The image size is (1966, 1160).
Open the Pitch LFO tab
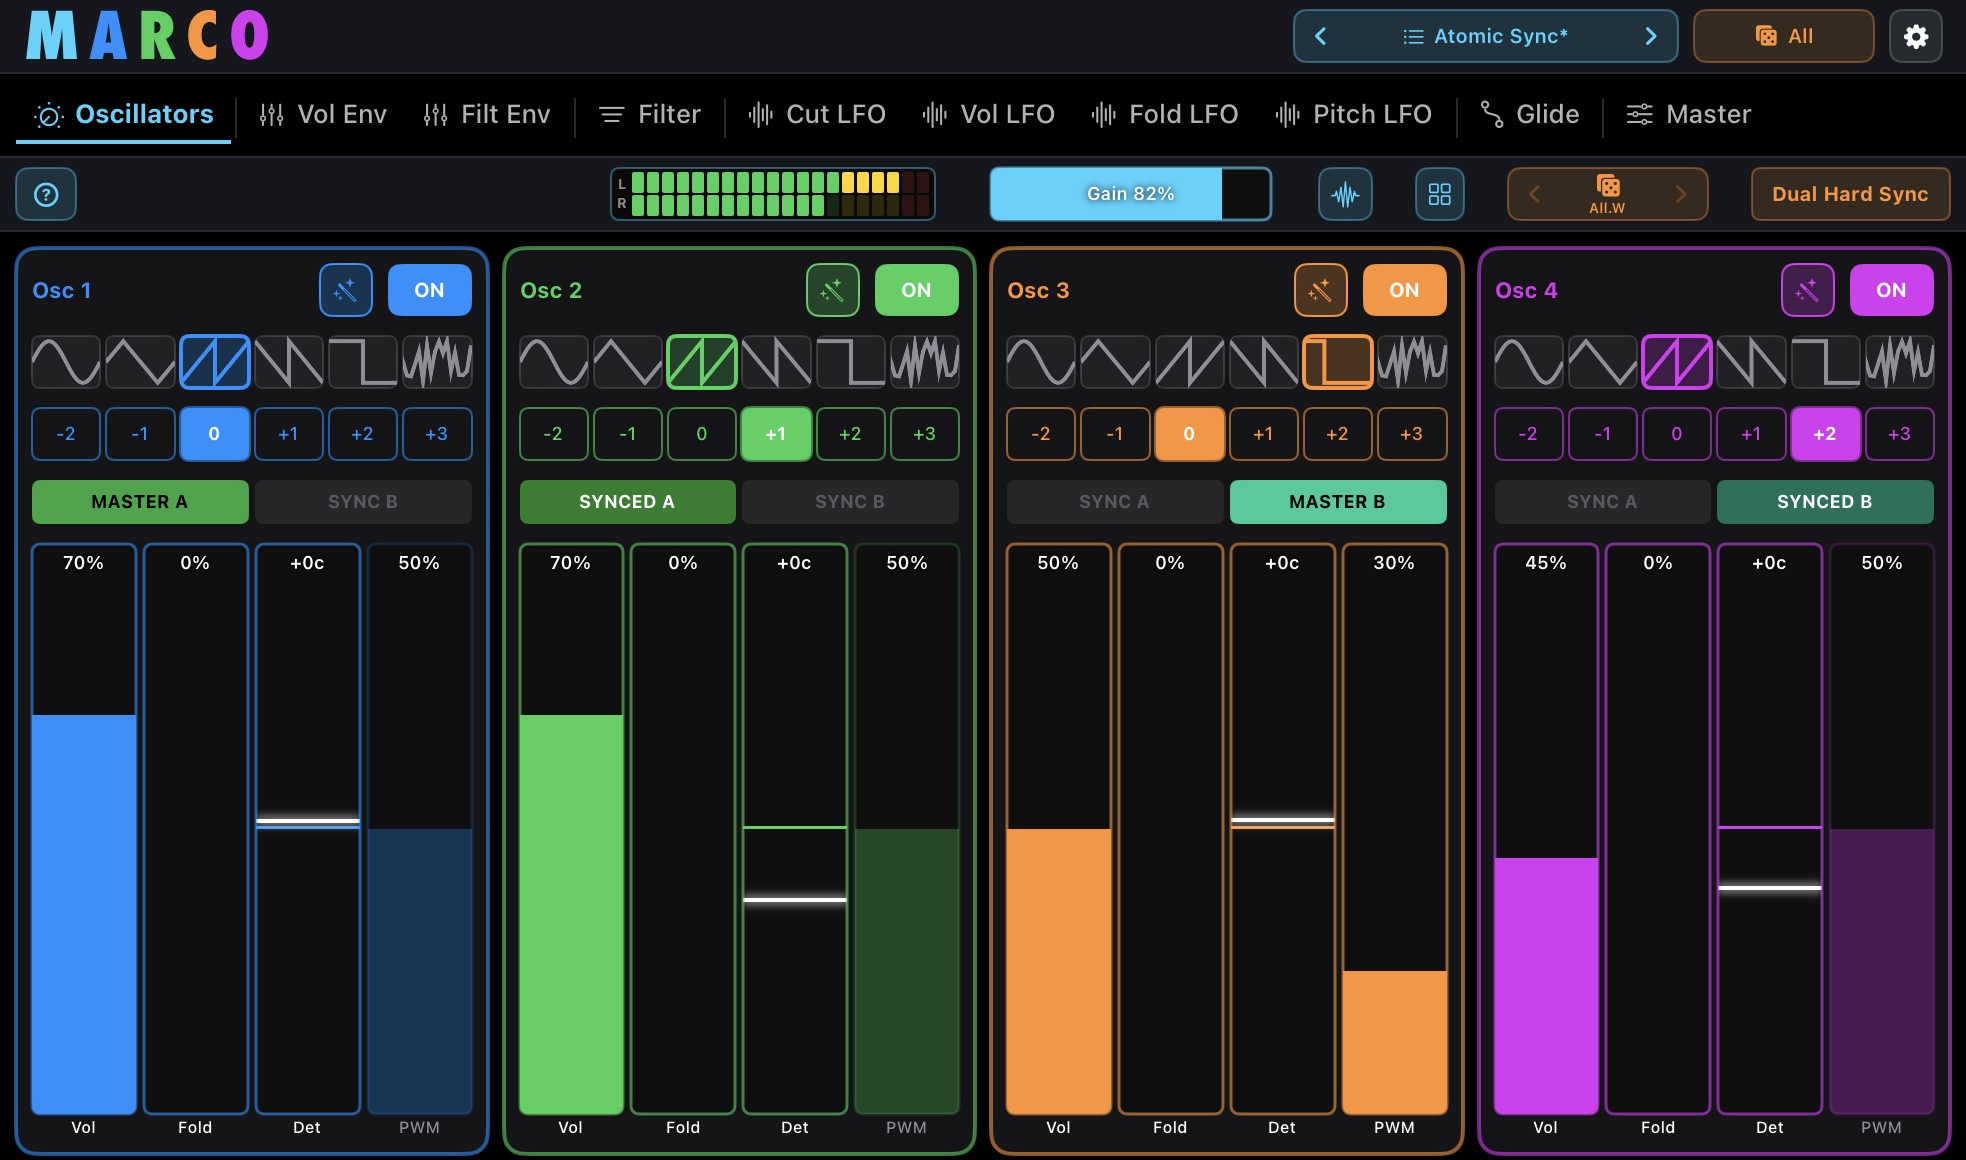coord(1353,115)
